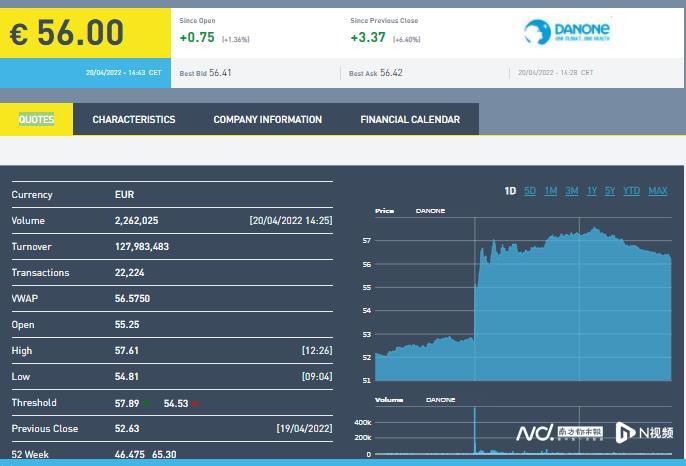The image size is (686, 466).
Task: Click the last price timestamp 20/04/2022 14:43 CET
Action: point(124,73)
